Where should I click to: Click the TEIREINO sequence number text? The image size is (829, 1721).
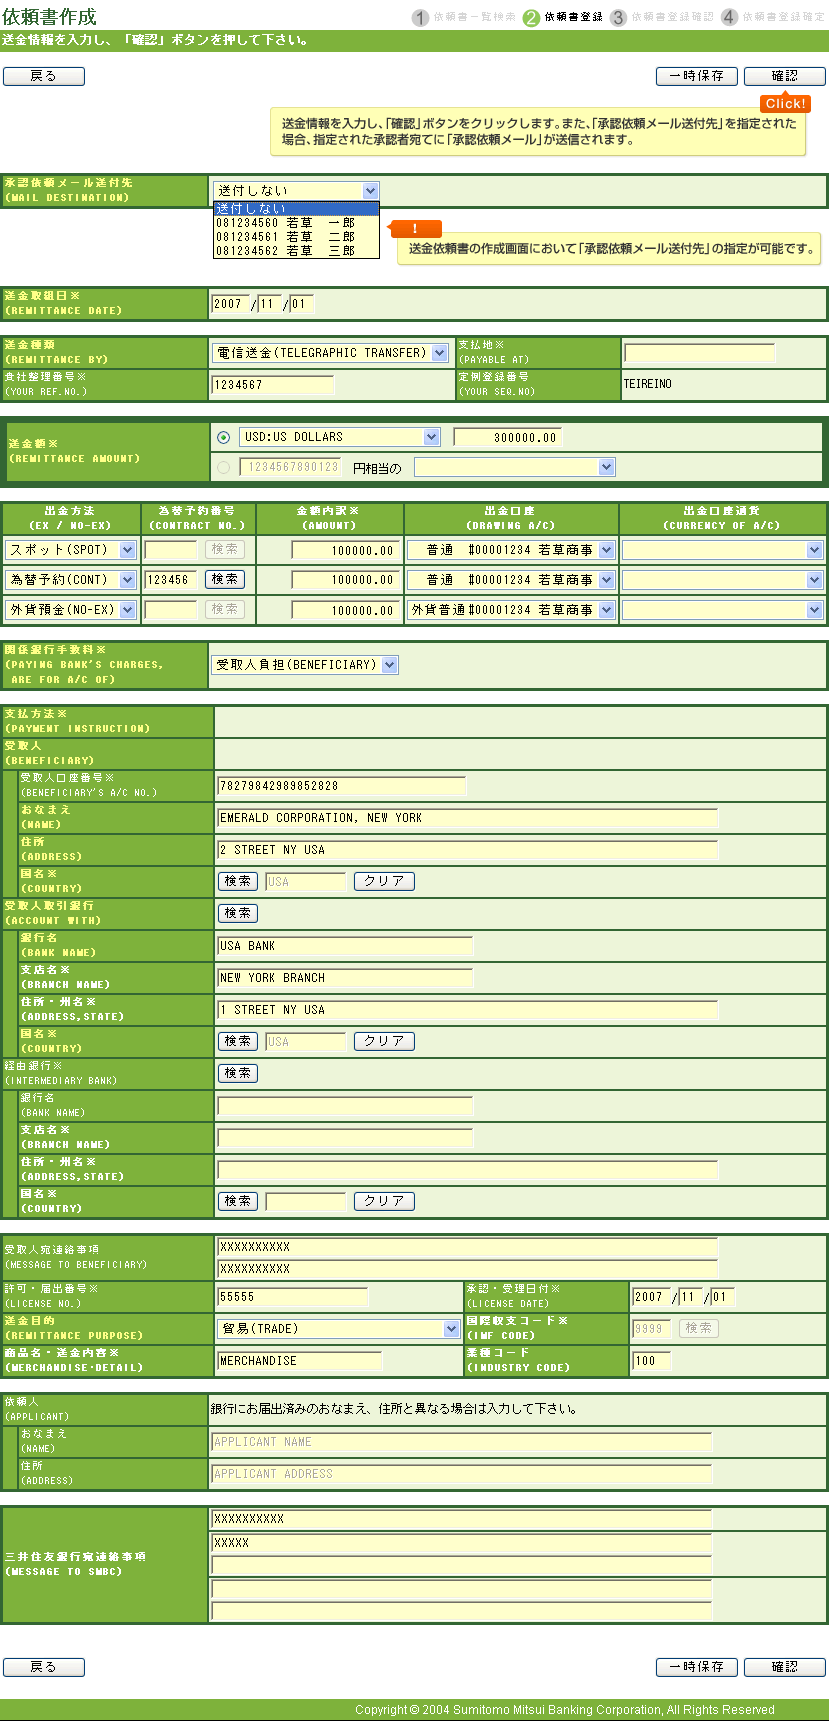[648, 384]
